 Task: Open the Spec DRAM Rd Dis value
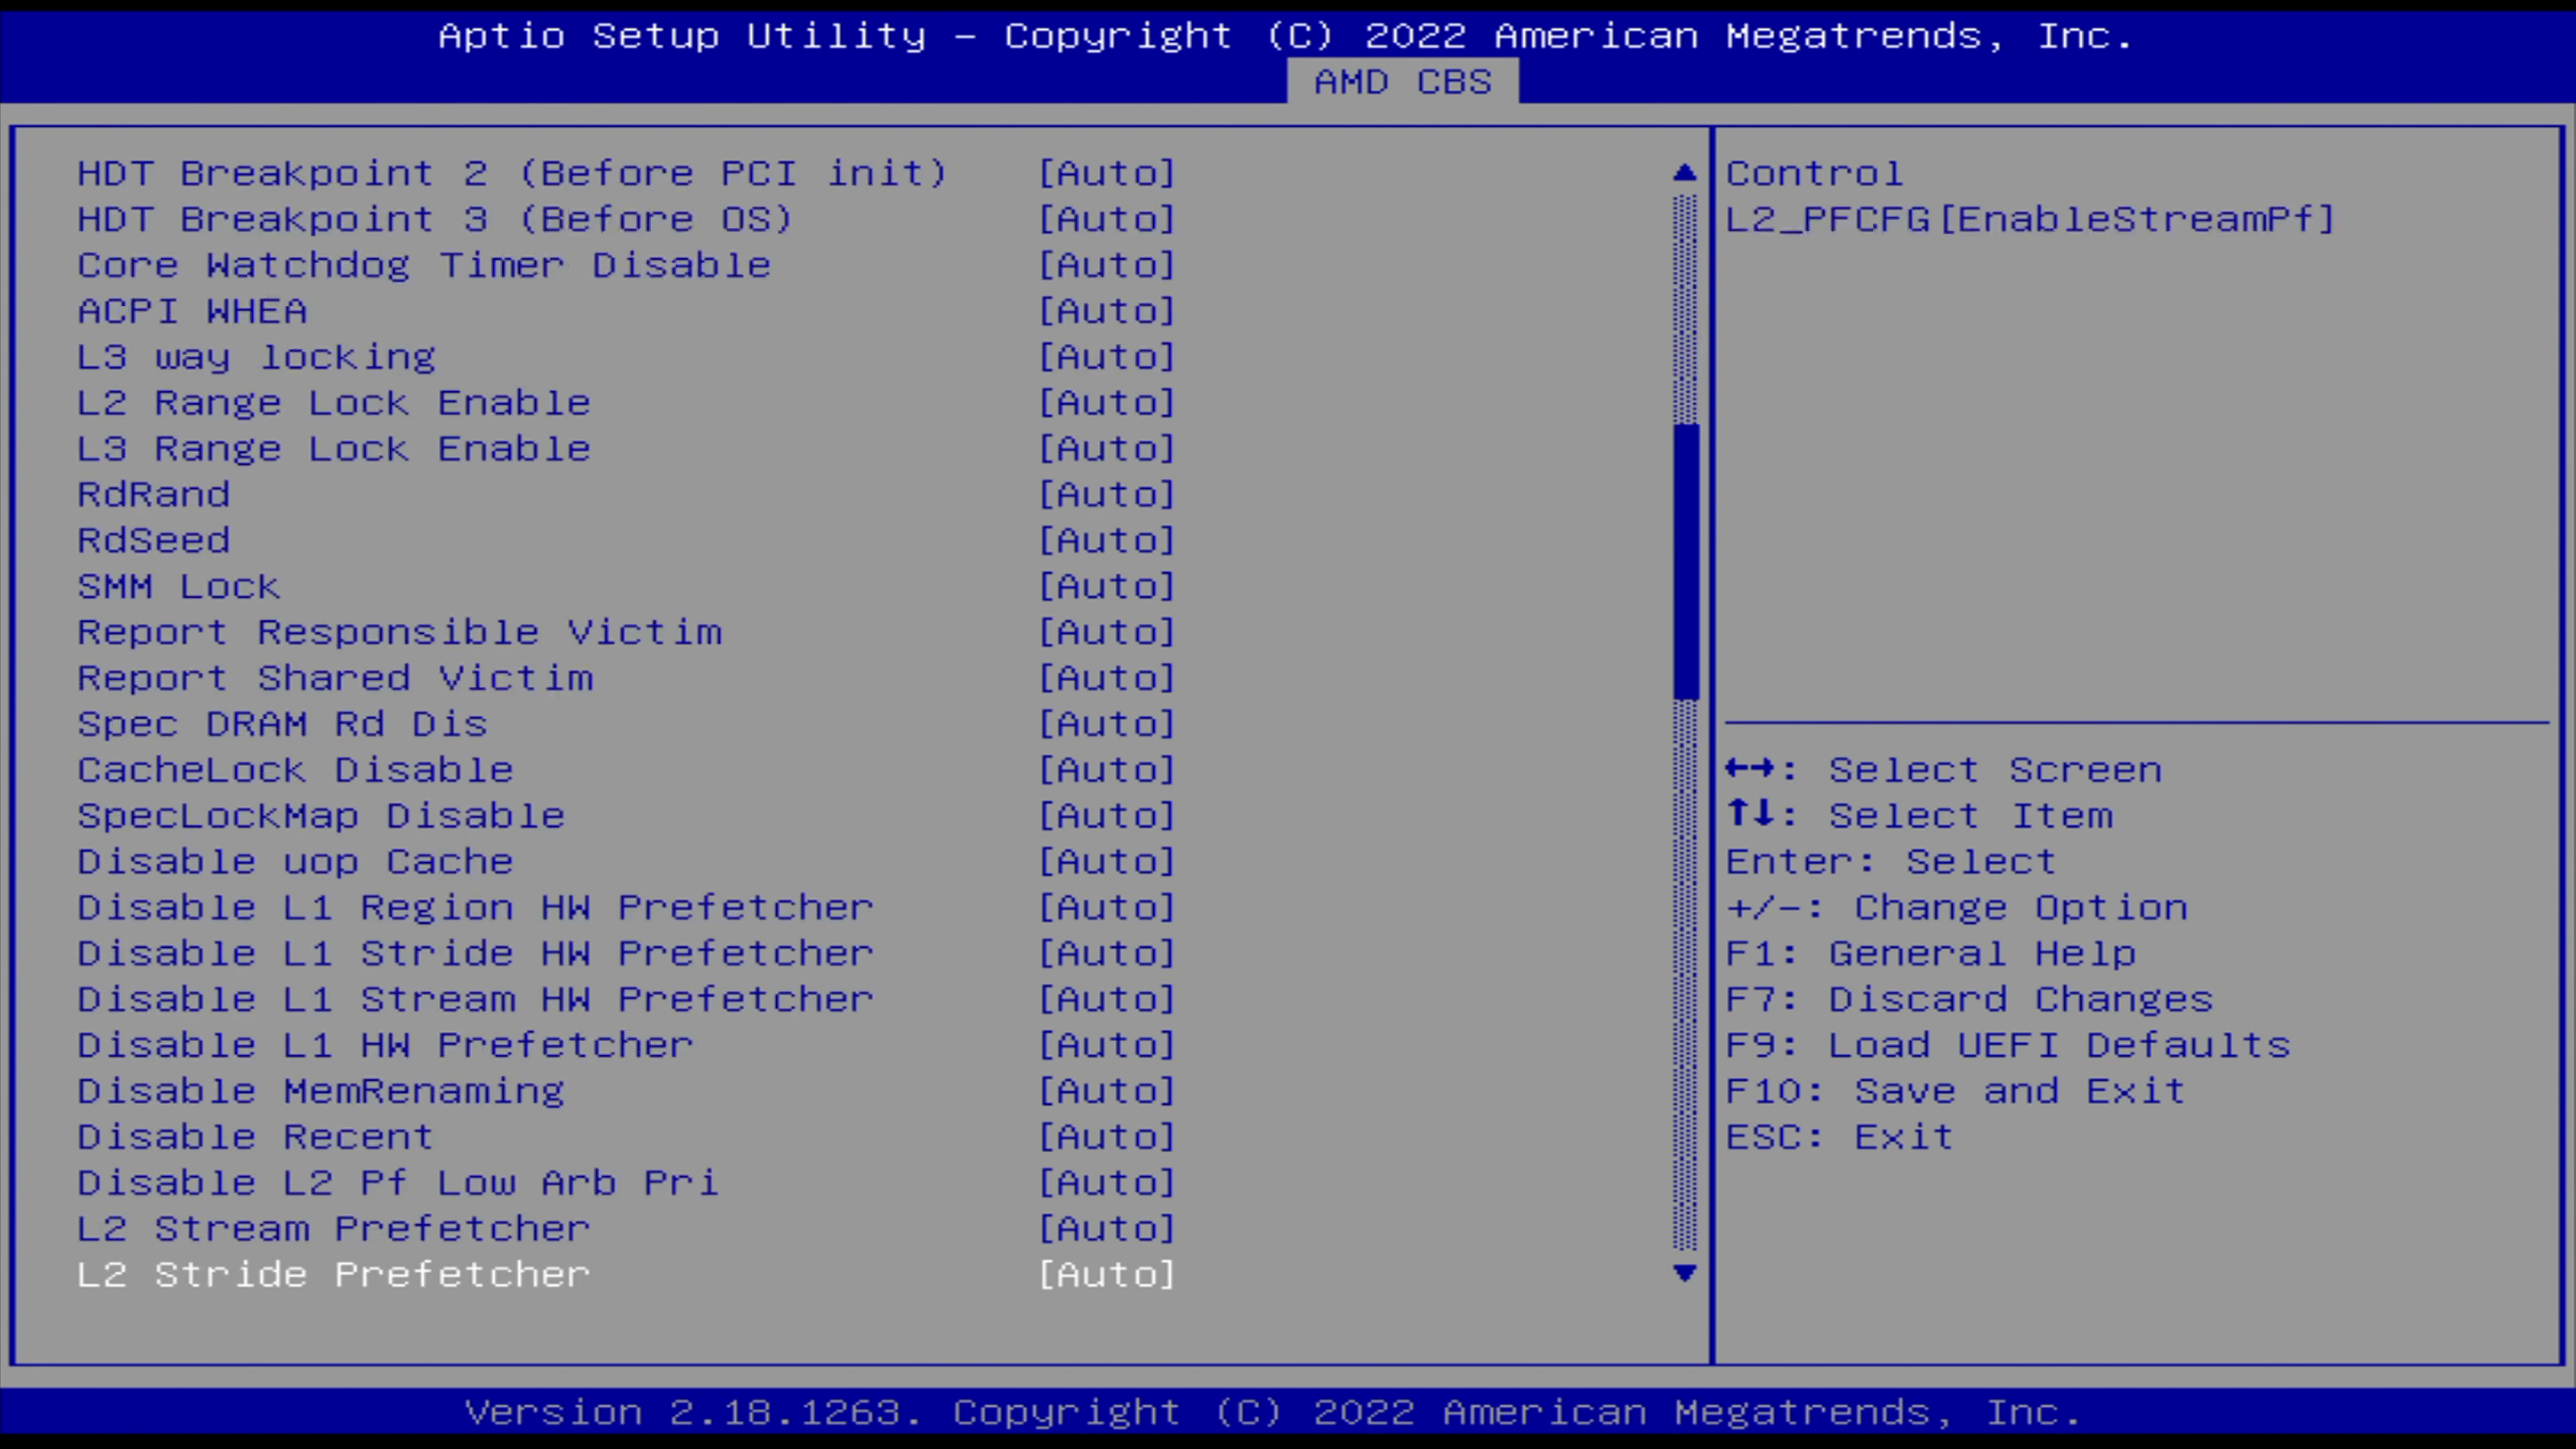click(1107, 724)
